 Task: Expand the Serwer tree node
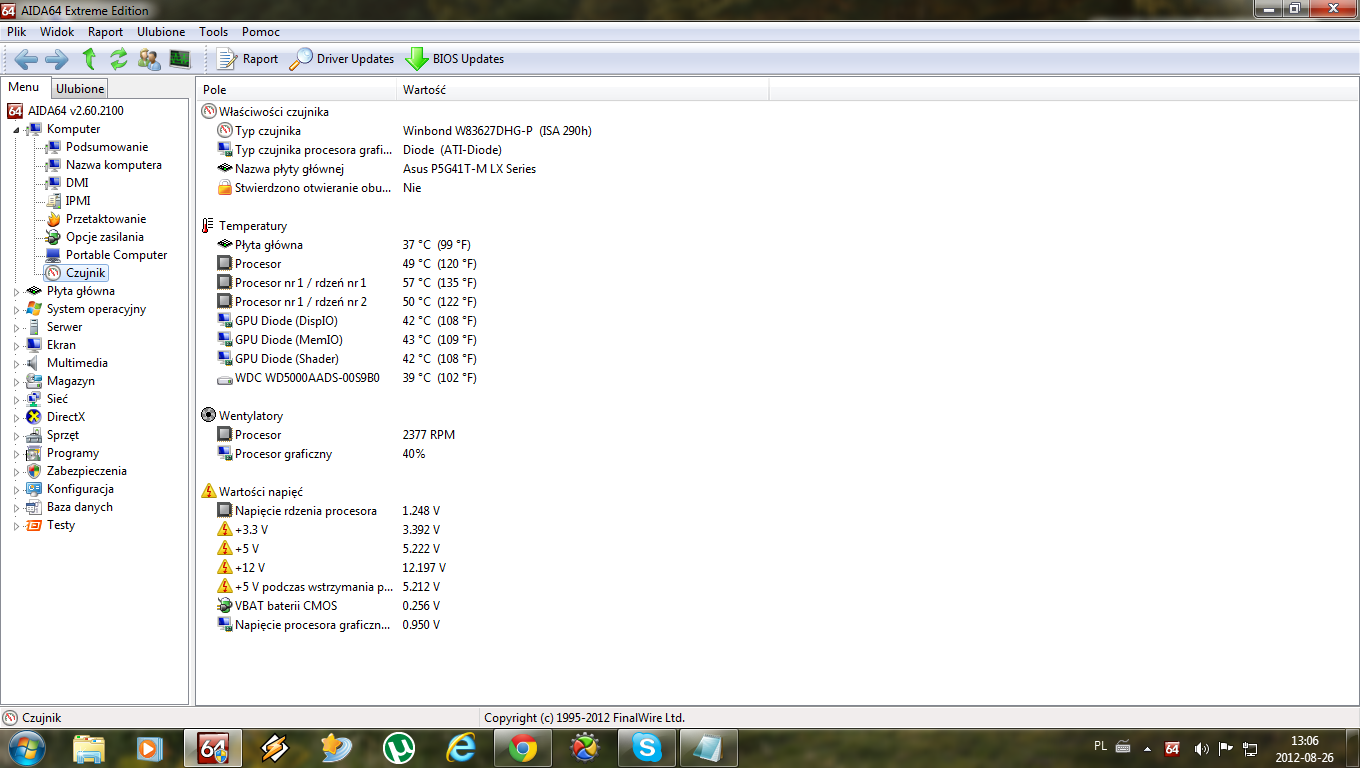[16, 327]
